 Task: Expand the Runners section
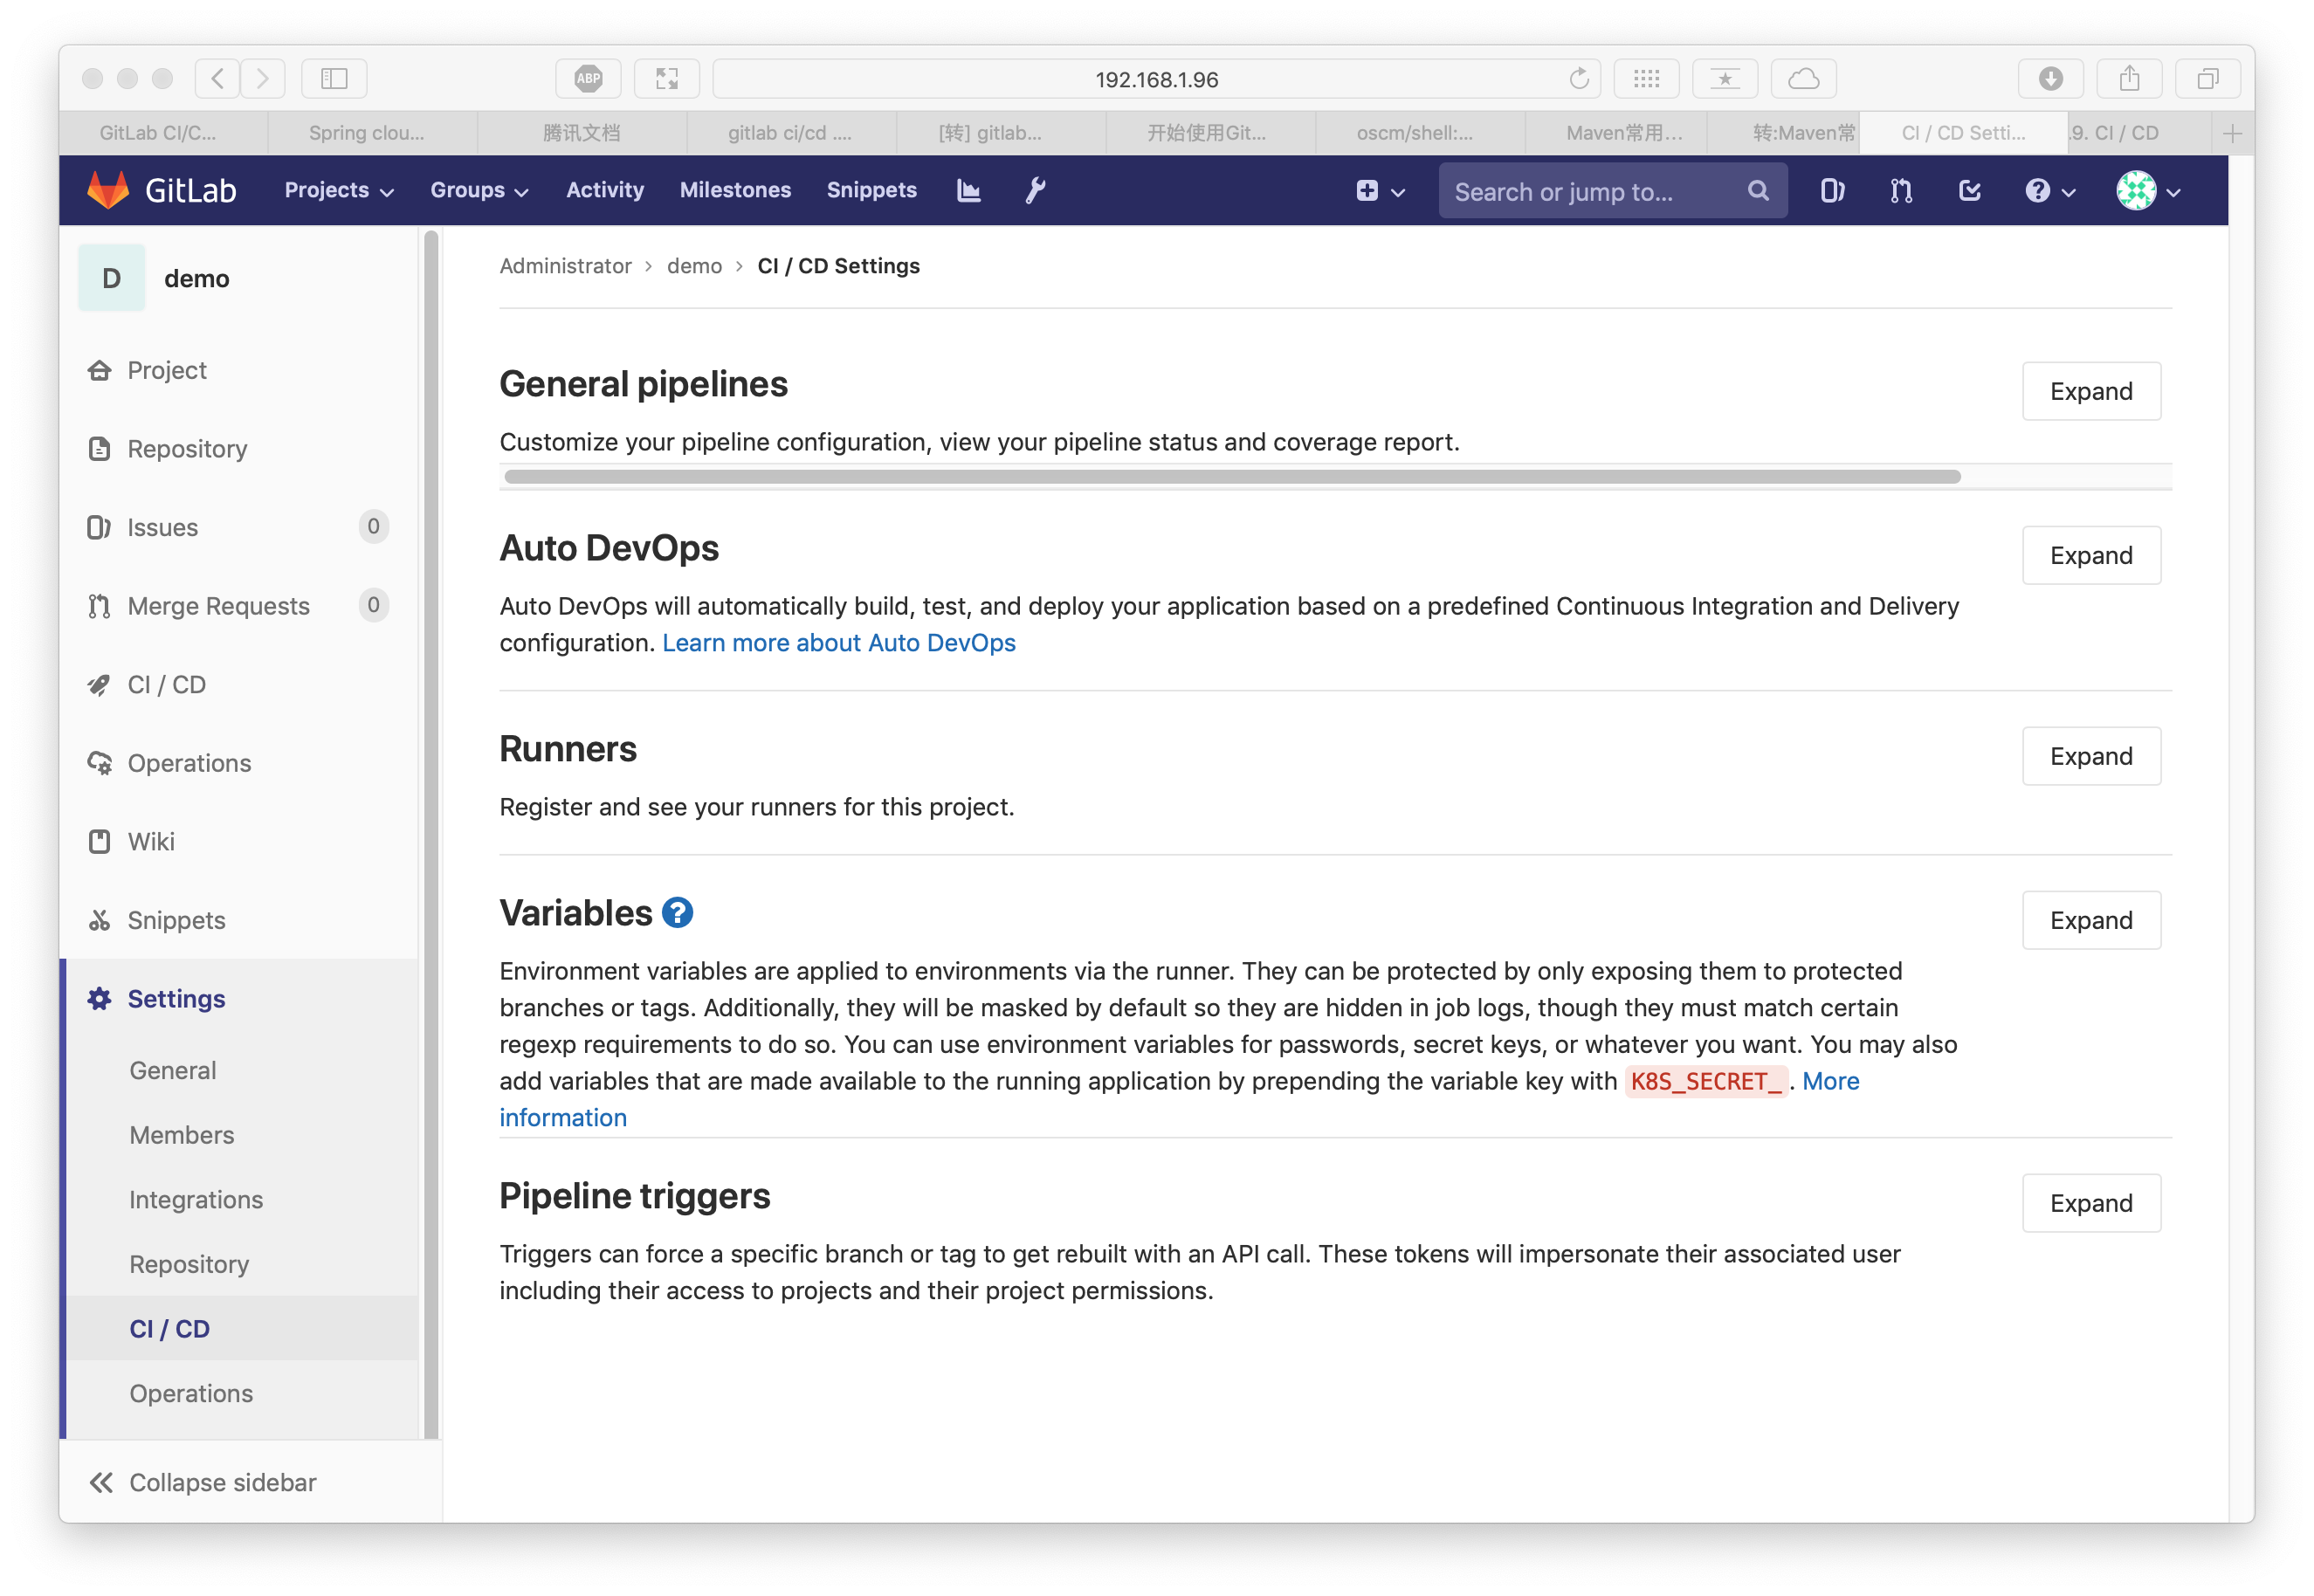(x=2090, y=756)
